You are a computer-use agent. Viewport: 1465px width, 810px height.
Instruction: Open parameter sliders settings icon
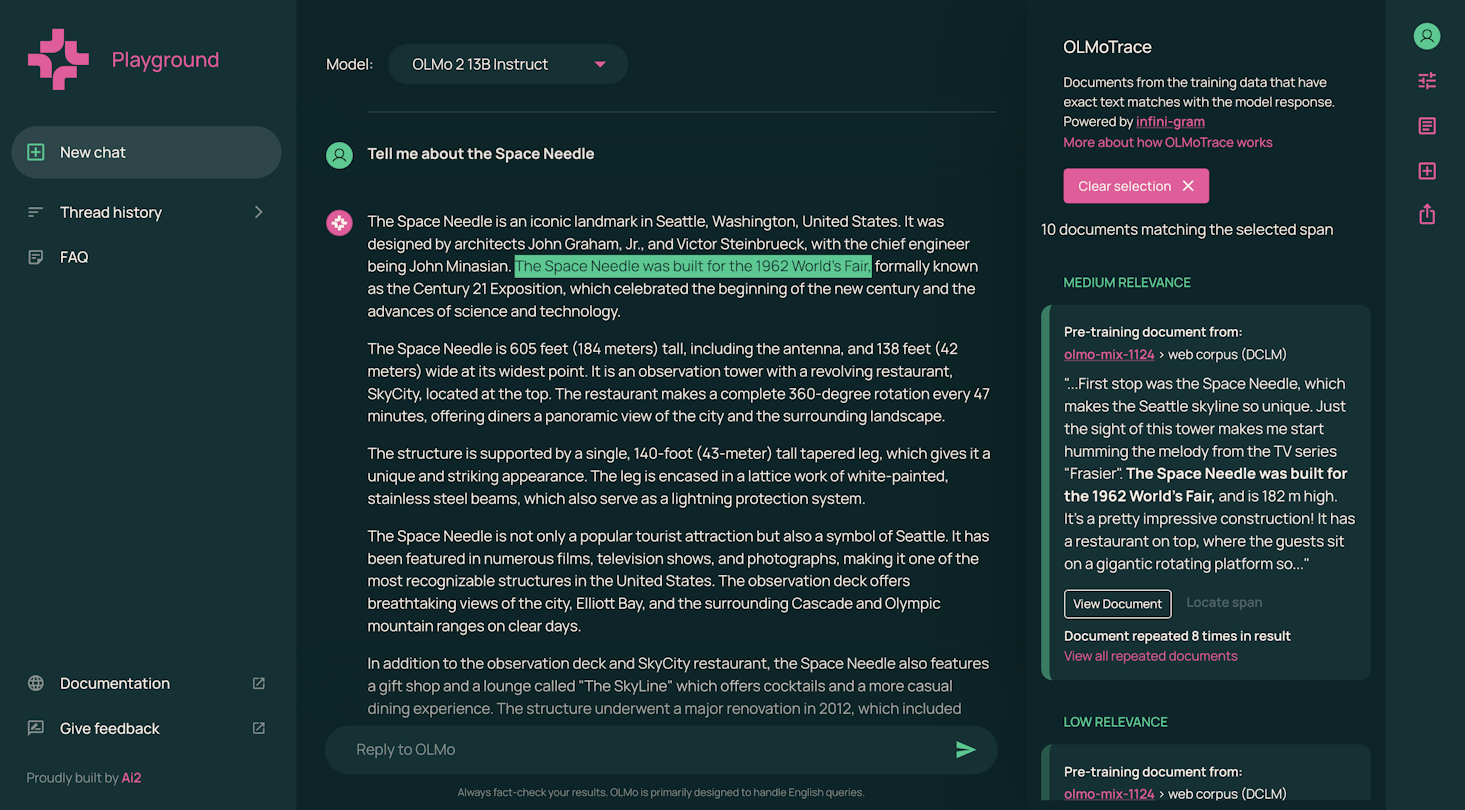point(1427,81)
